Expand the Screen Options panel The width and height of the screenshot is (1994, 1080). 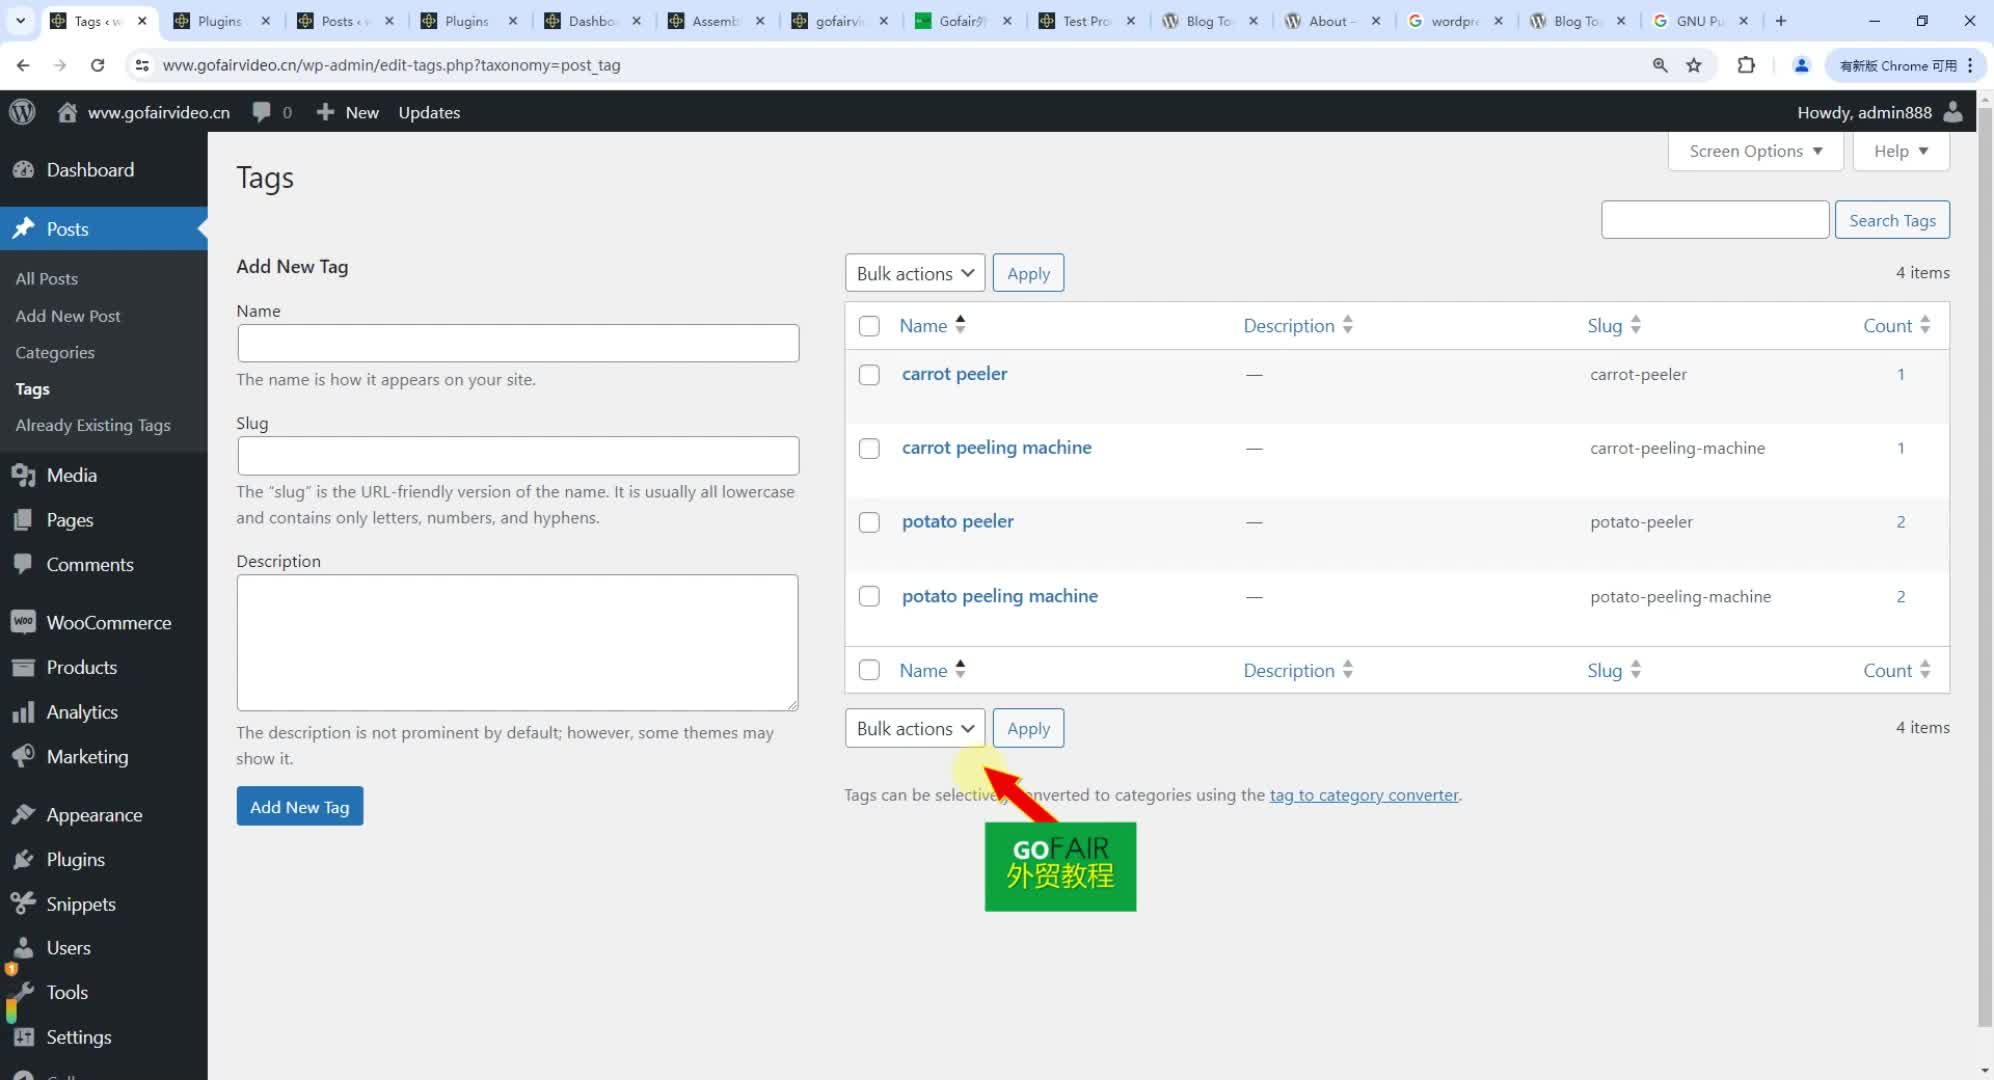[1755, 151]
